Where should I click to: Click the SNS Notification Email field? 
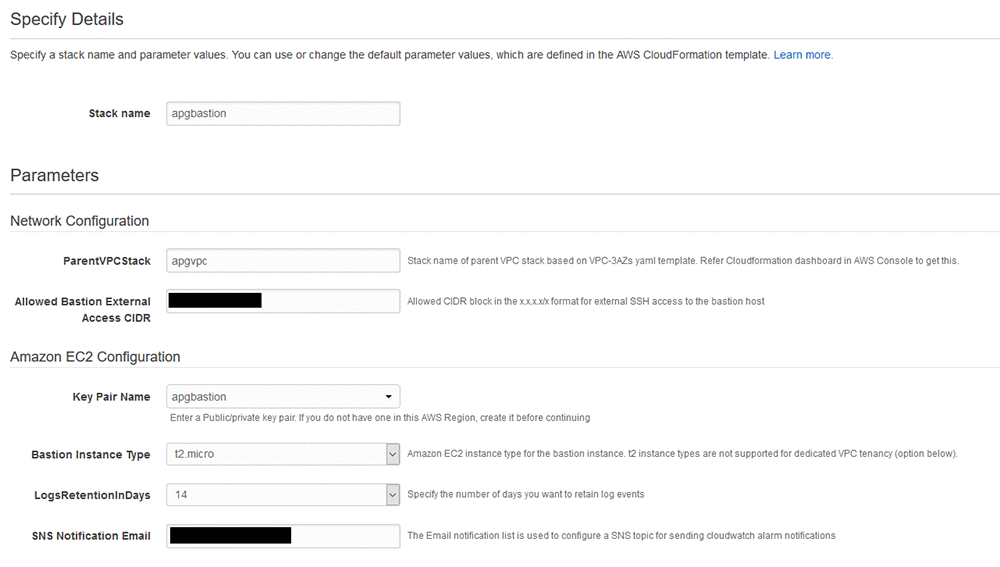(x=283, y=536)
